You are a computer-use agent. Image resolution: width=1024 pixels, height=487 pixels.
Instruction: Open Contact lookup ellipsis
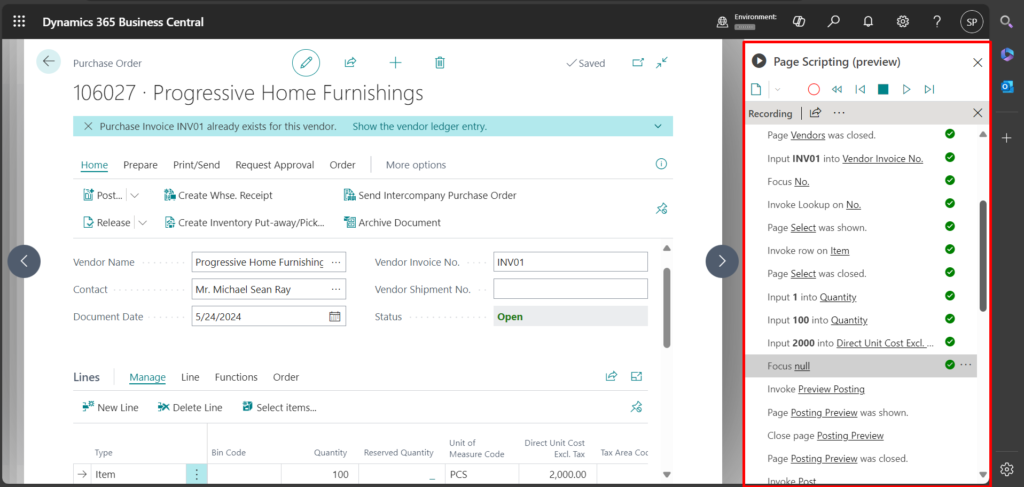click(x=336, y=289)
